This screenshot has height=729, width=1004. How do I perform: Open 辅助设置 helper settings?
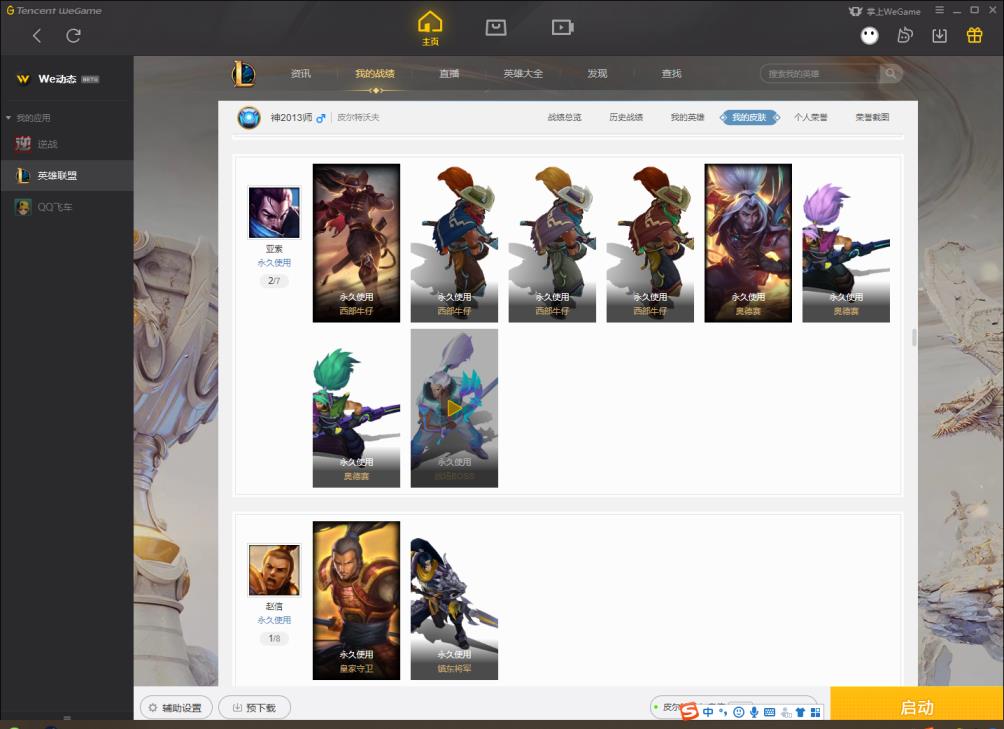(176, 707)
